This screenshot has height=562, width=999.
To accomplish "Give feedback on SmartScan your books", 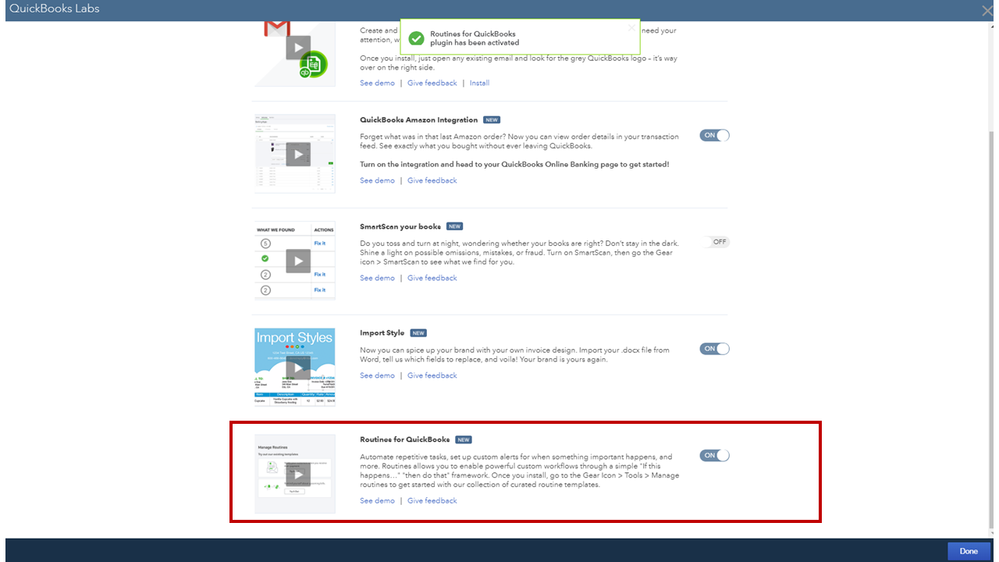I will point(432,278).
